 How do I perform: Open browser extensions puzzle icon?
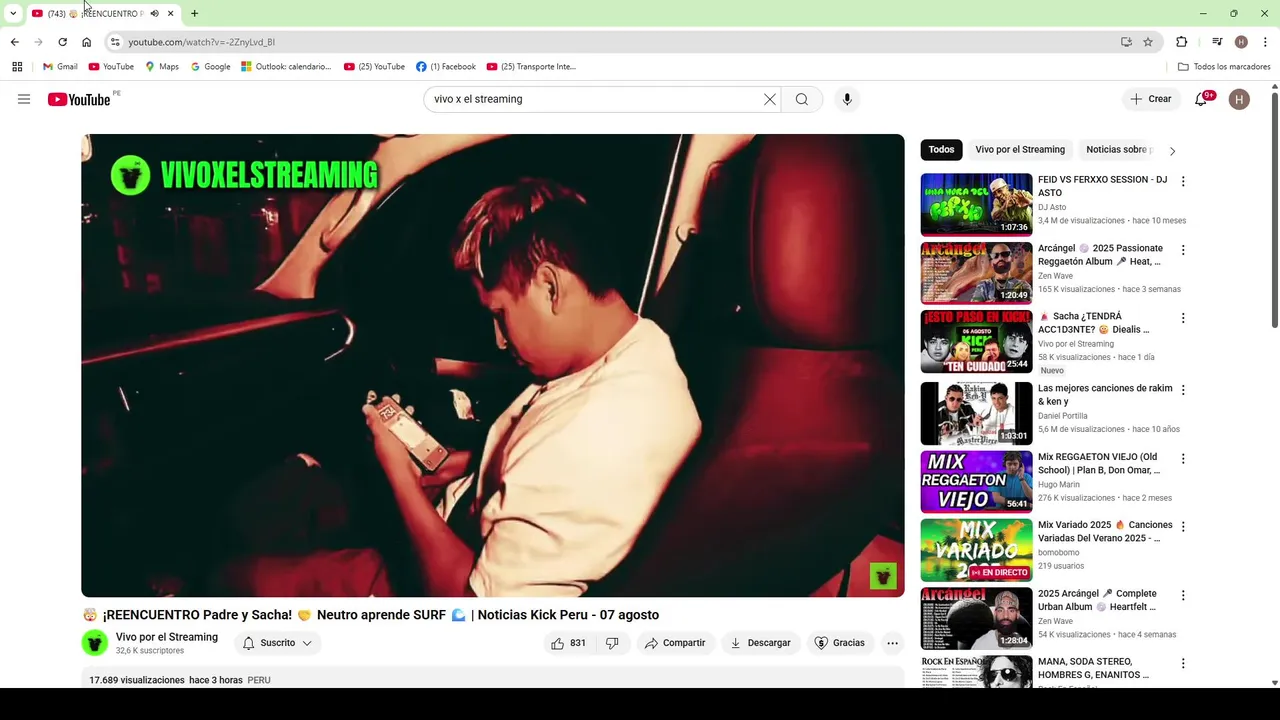coord(1182,42)
